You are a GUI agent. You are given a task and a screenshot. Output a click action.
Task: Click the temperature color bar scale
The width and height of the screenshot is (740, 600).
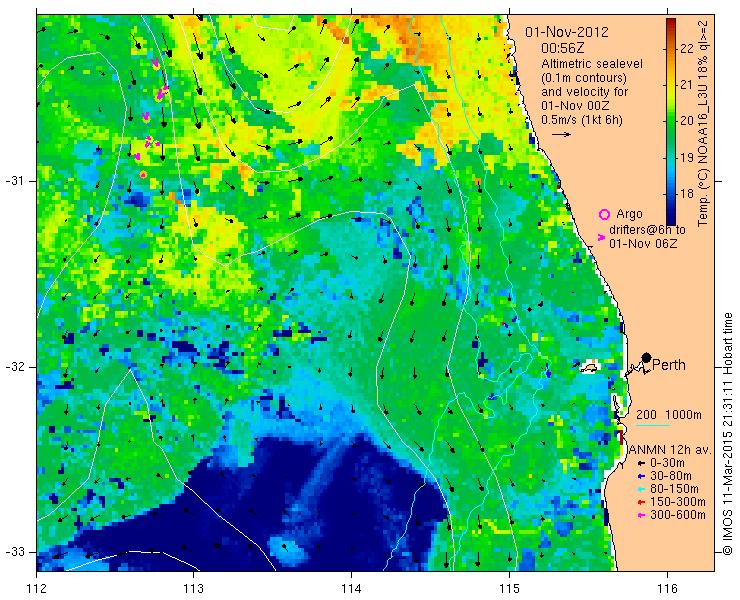point(671,122)
